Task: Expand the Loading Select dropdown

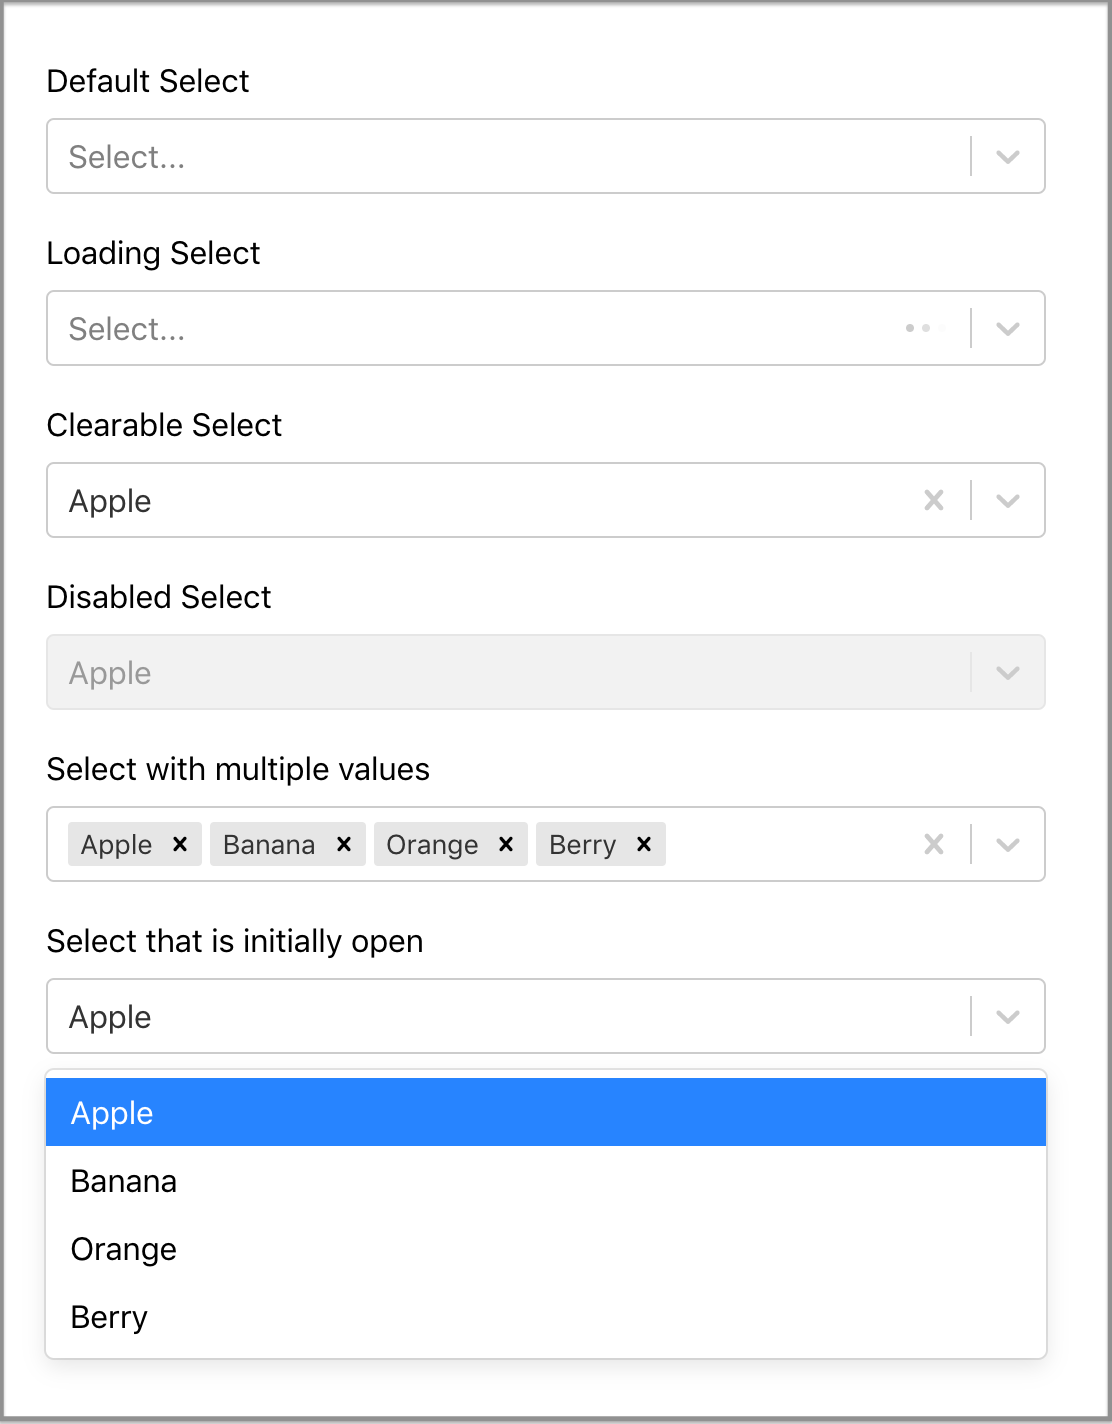Action: (1006, 328)
